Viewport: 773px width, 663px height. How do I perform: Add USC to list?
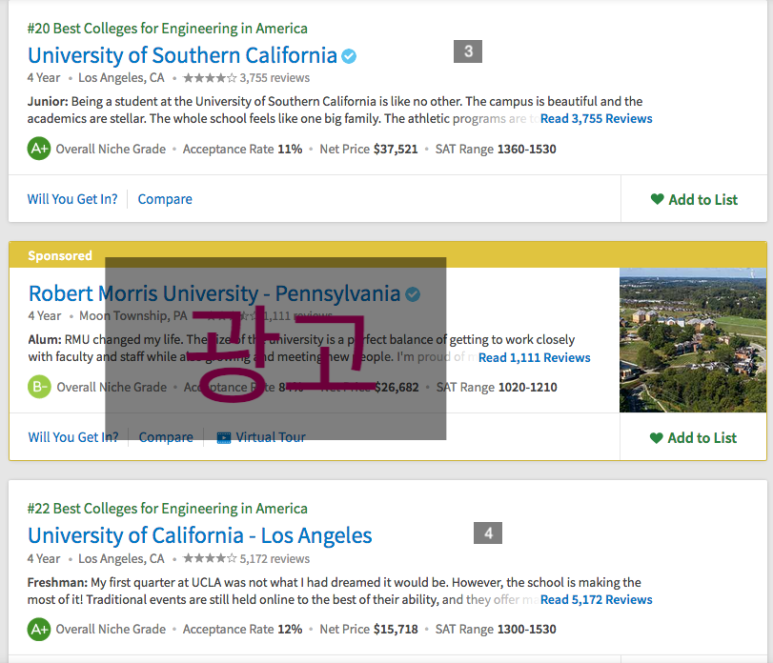(694, 200)
